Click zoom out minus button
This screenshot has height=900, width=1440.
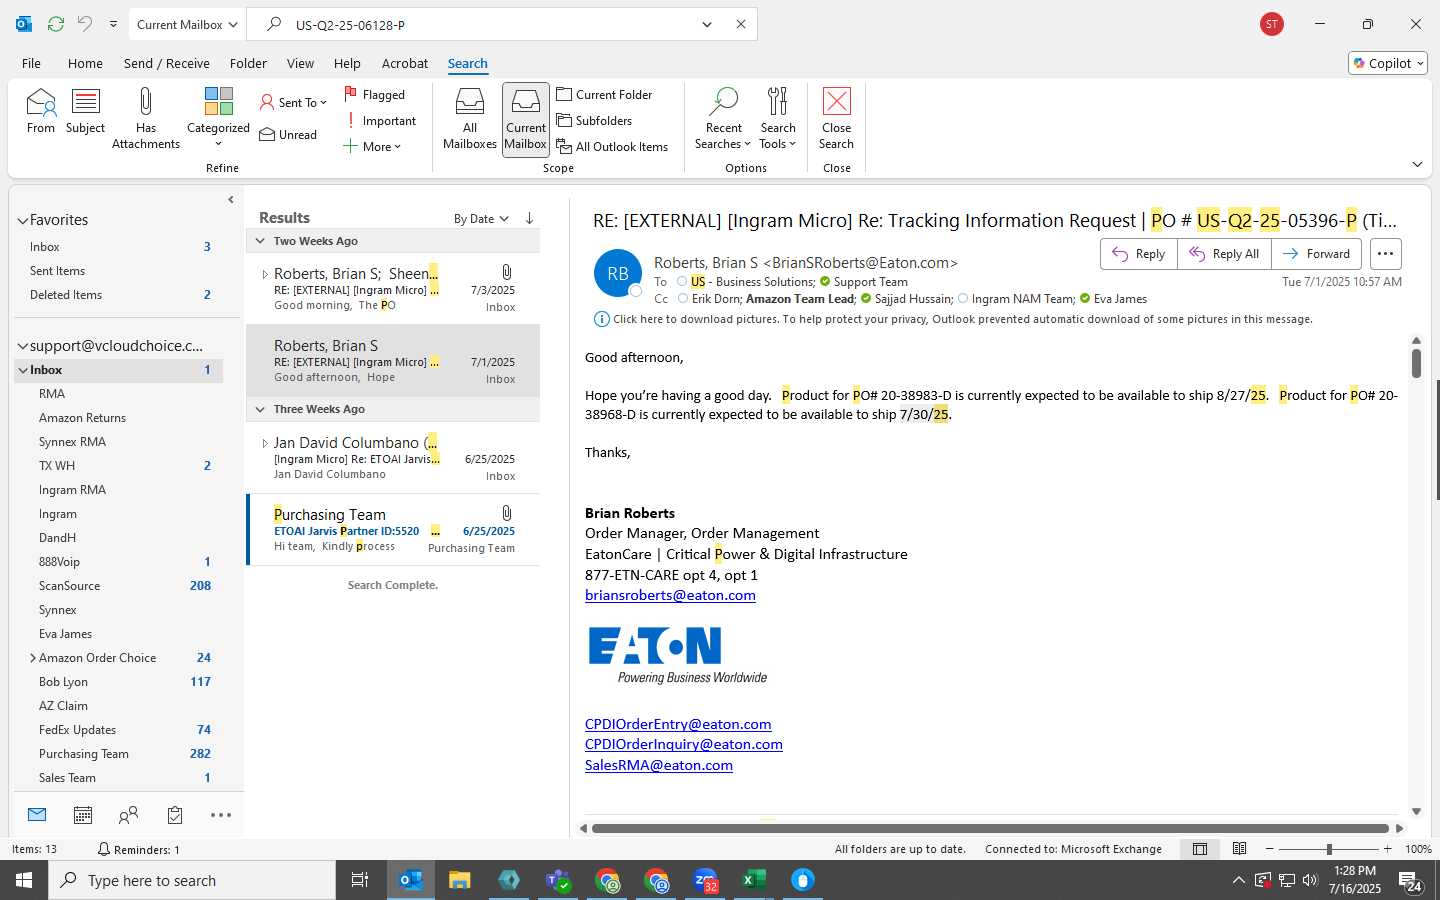1270,849
